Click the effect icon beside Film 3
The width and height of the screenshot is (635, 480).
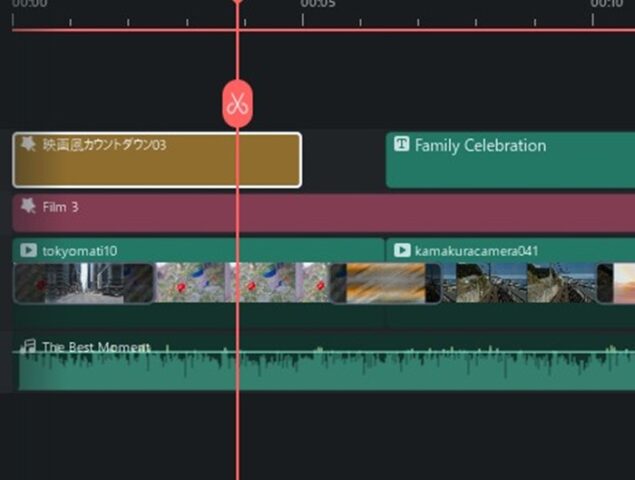tap(29, 207)
